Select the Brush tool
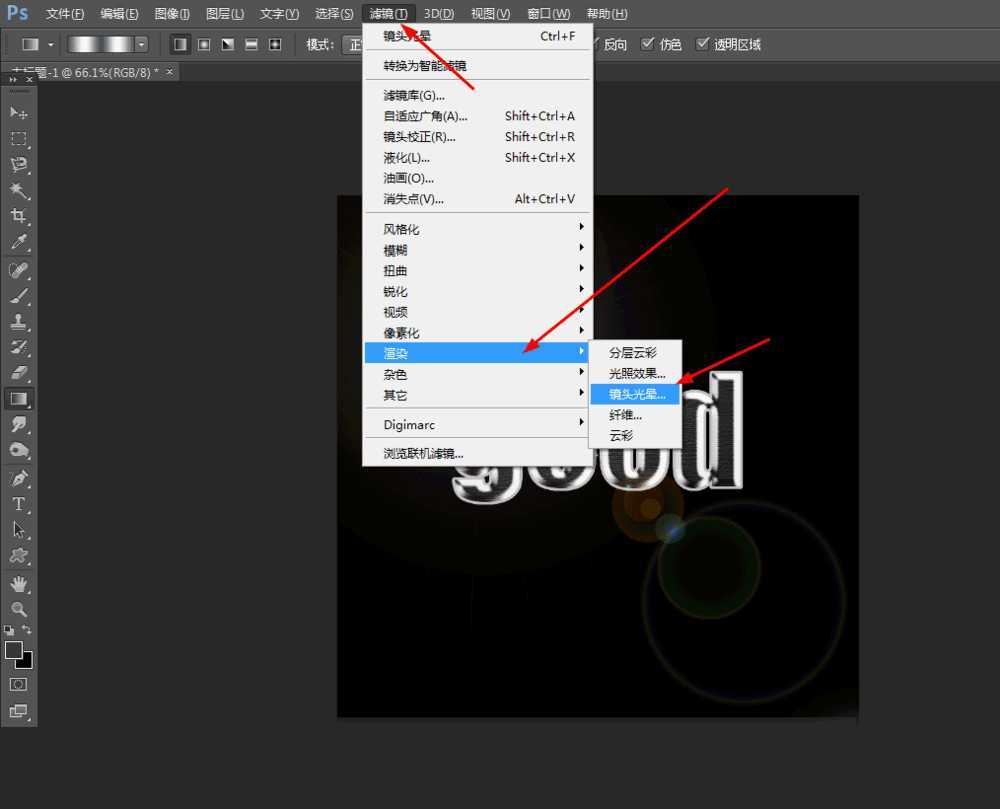 pos(19,295)
